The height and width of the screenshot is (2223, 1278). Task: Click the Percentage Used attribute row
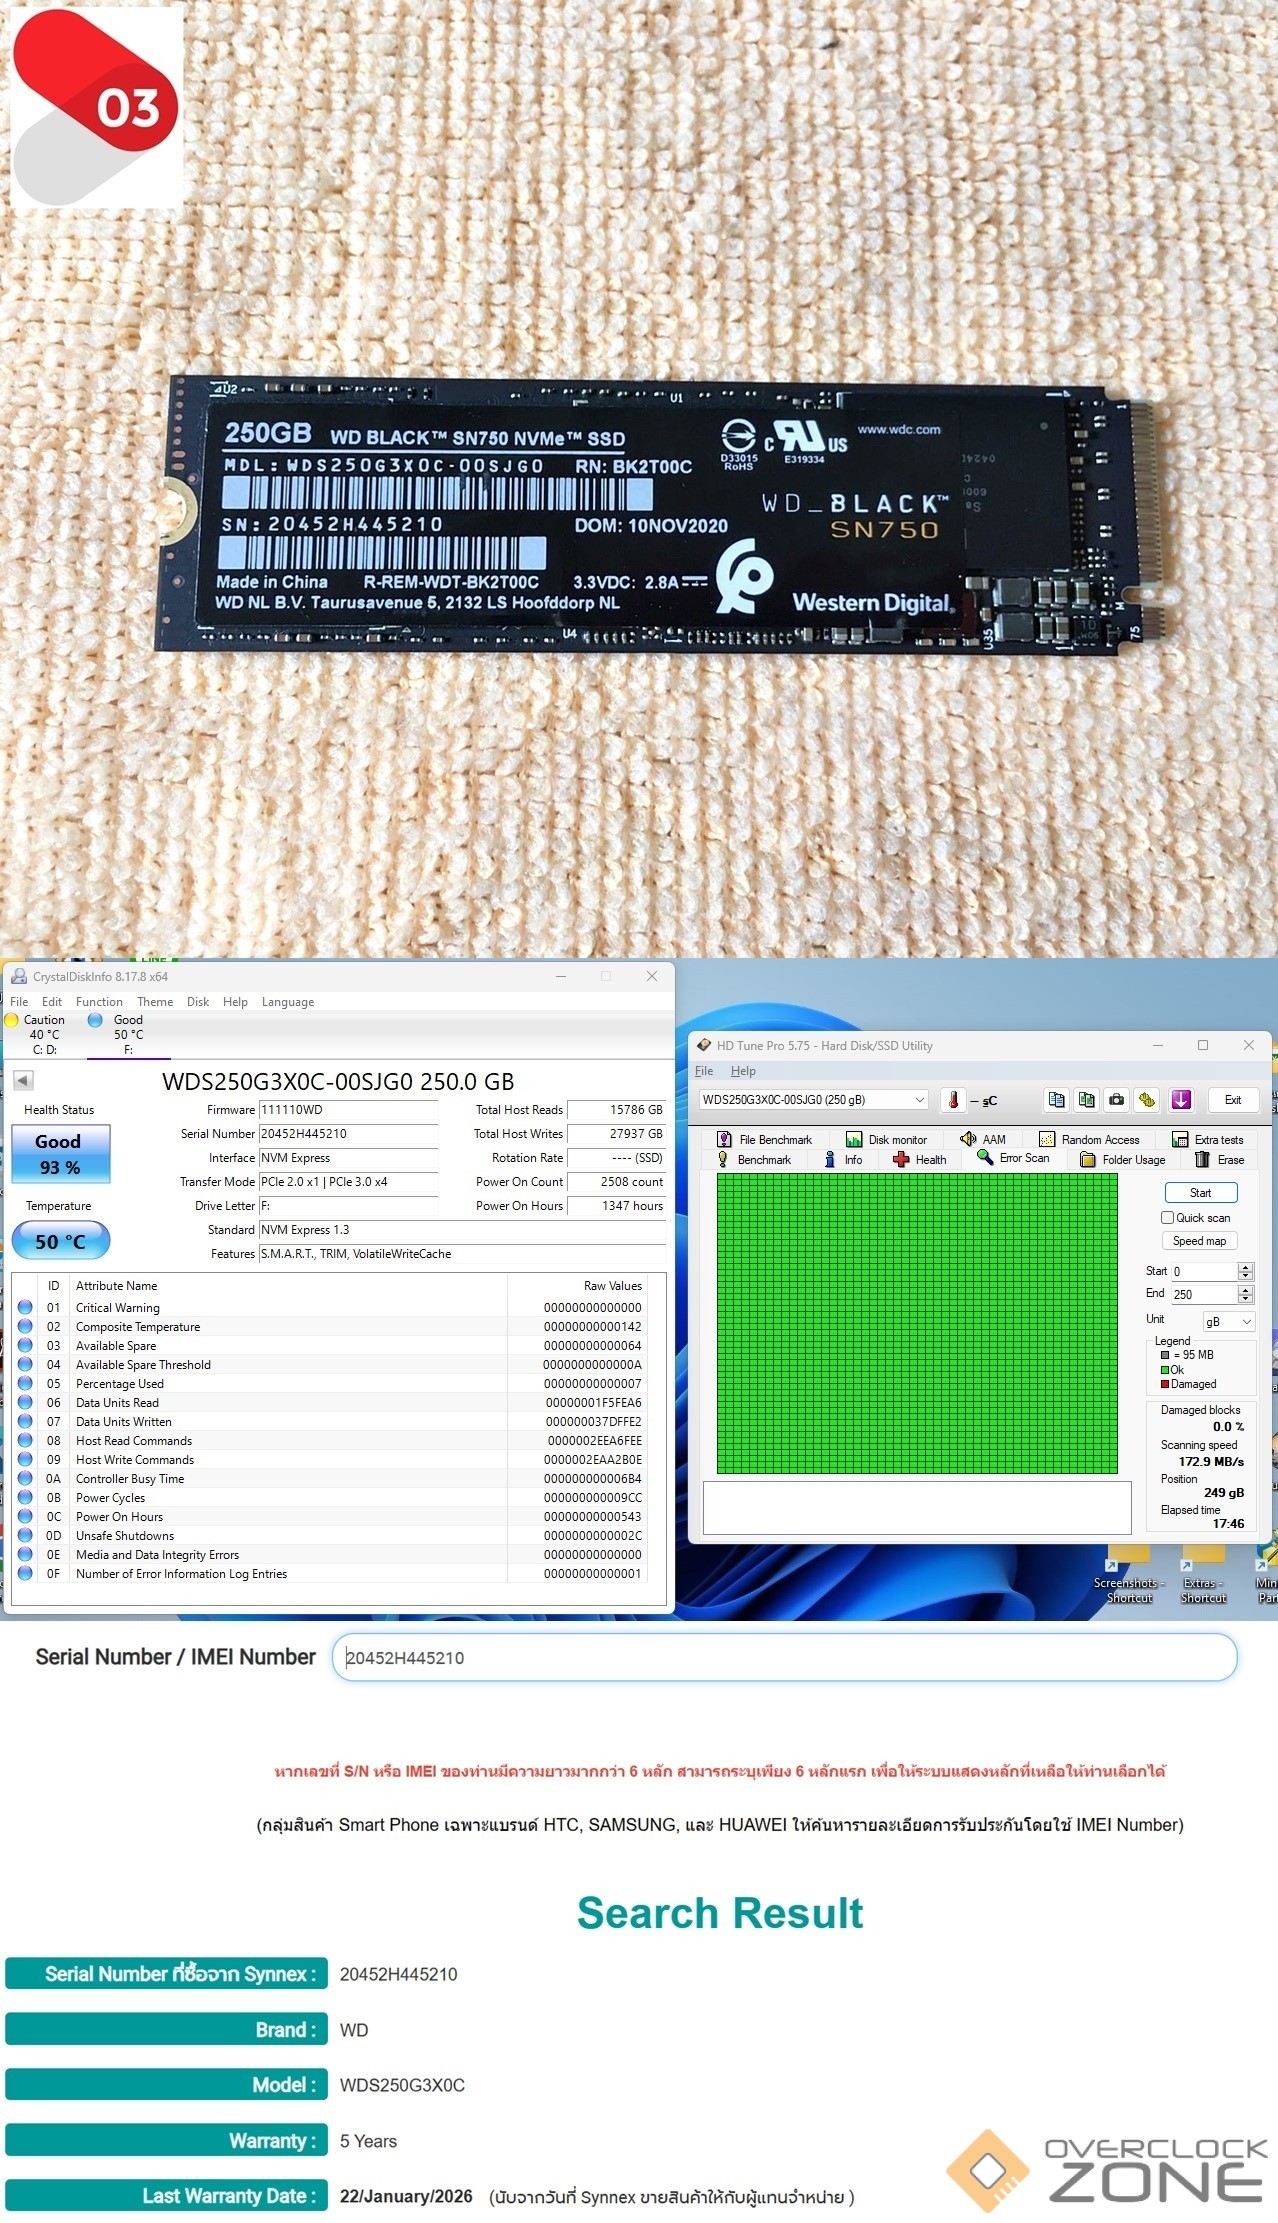coord(329,1384)
